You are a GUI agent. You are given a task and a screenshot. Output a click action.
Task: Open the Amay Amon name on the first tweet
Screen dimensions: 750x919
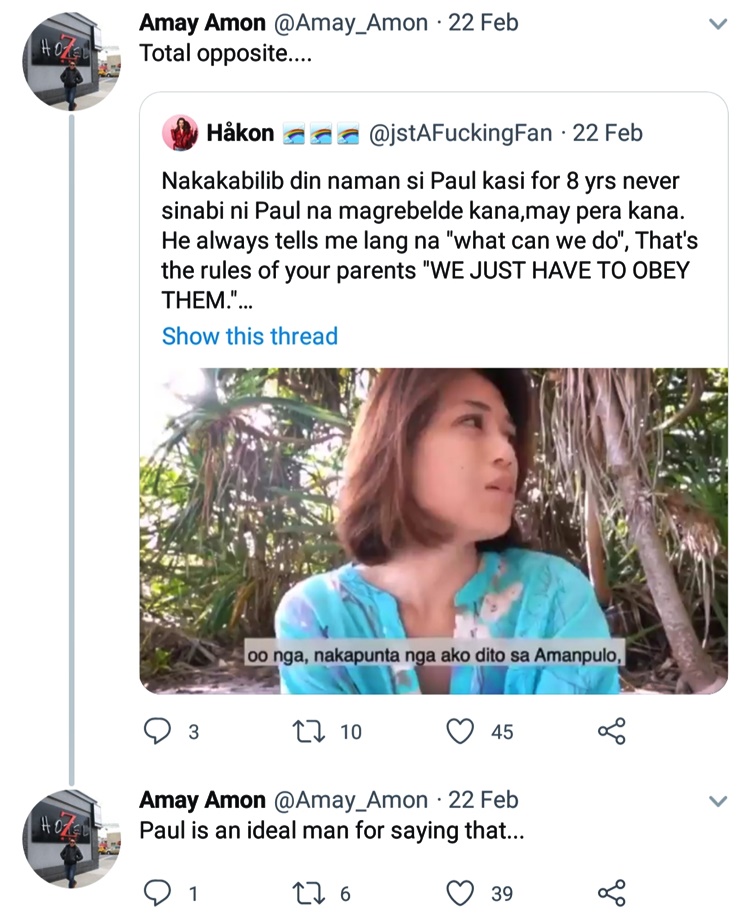pyautogui.click(x=202, y=23)
